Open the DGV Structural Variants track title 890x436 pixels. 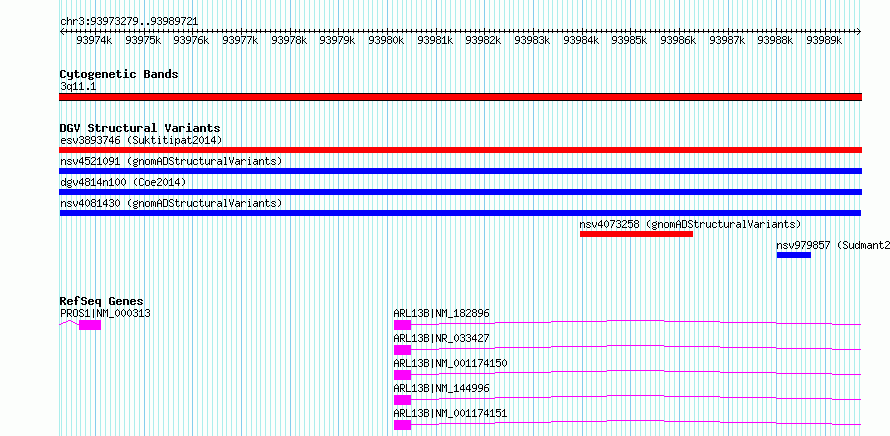(x=140, y=128)
